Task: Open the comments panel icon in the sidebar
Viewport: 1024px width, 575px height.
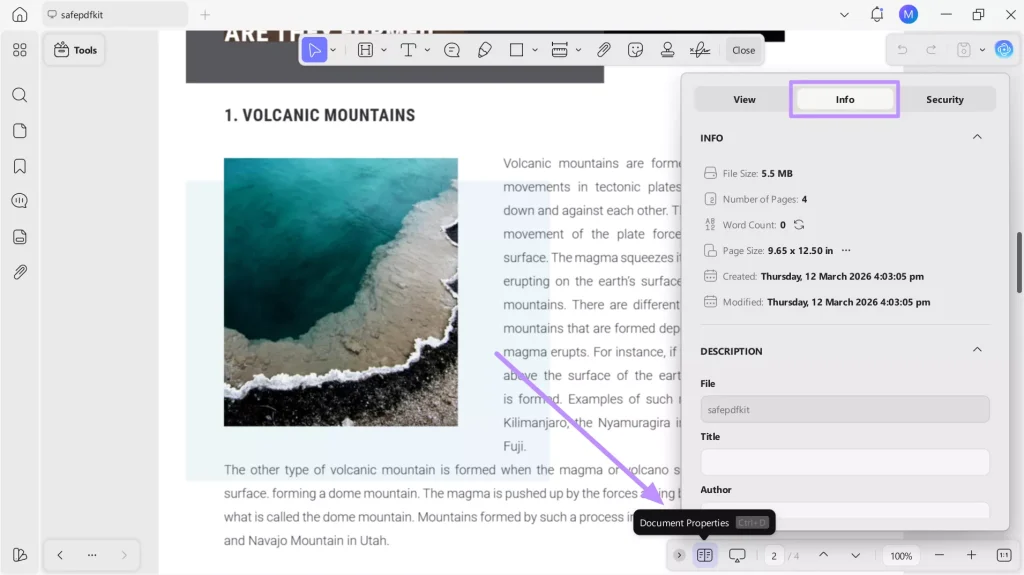Action: 20,201
